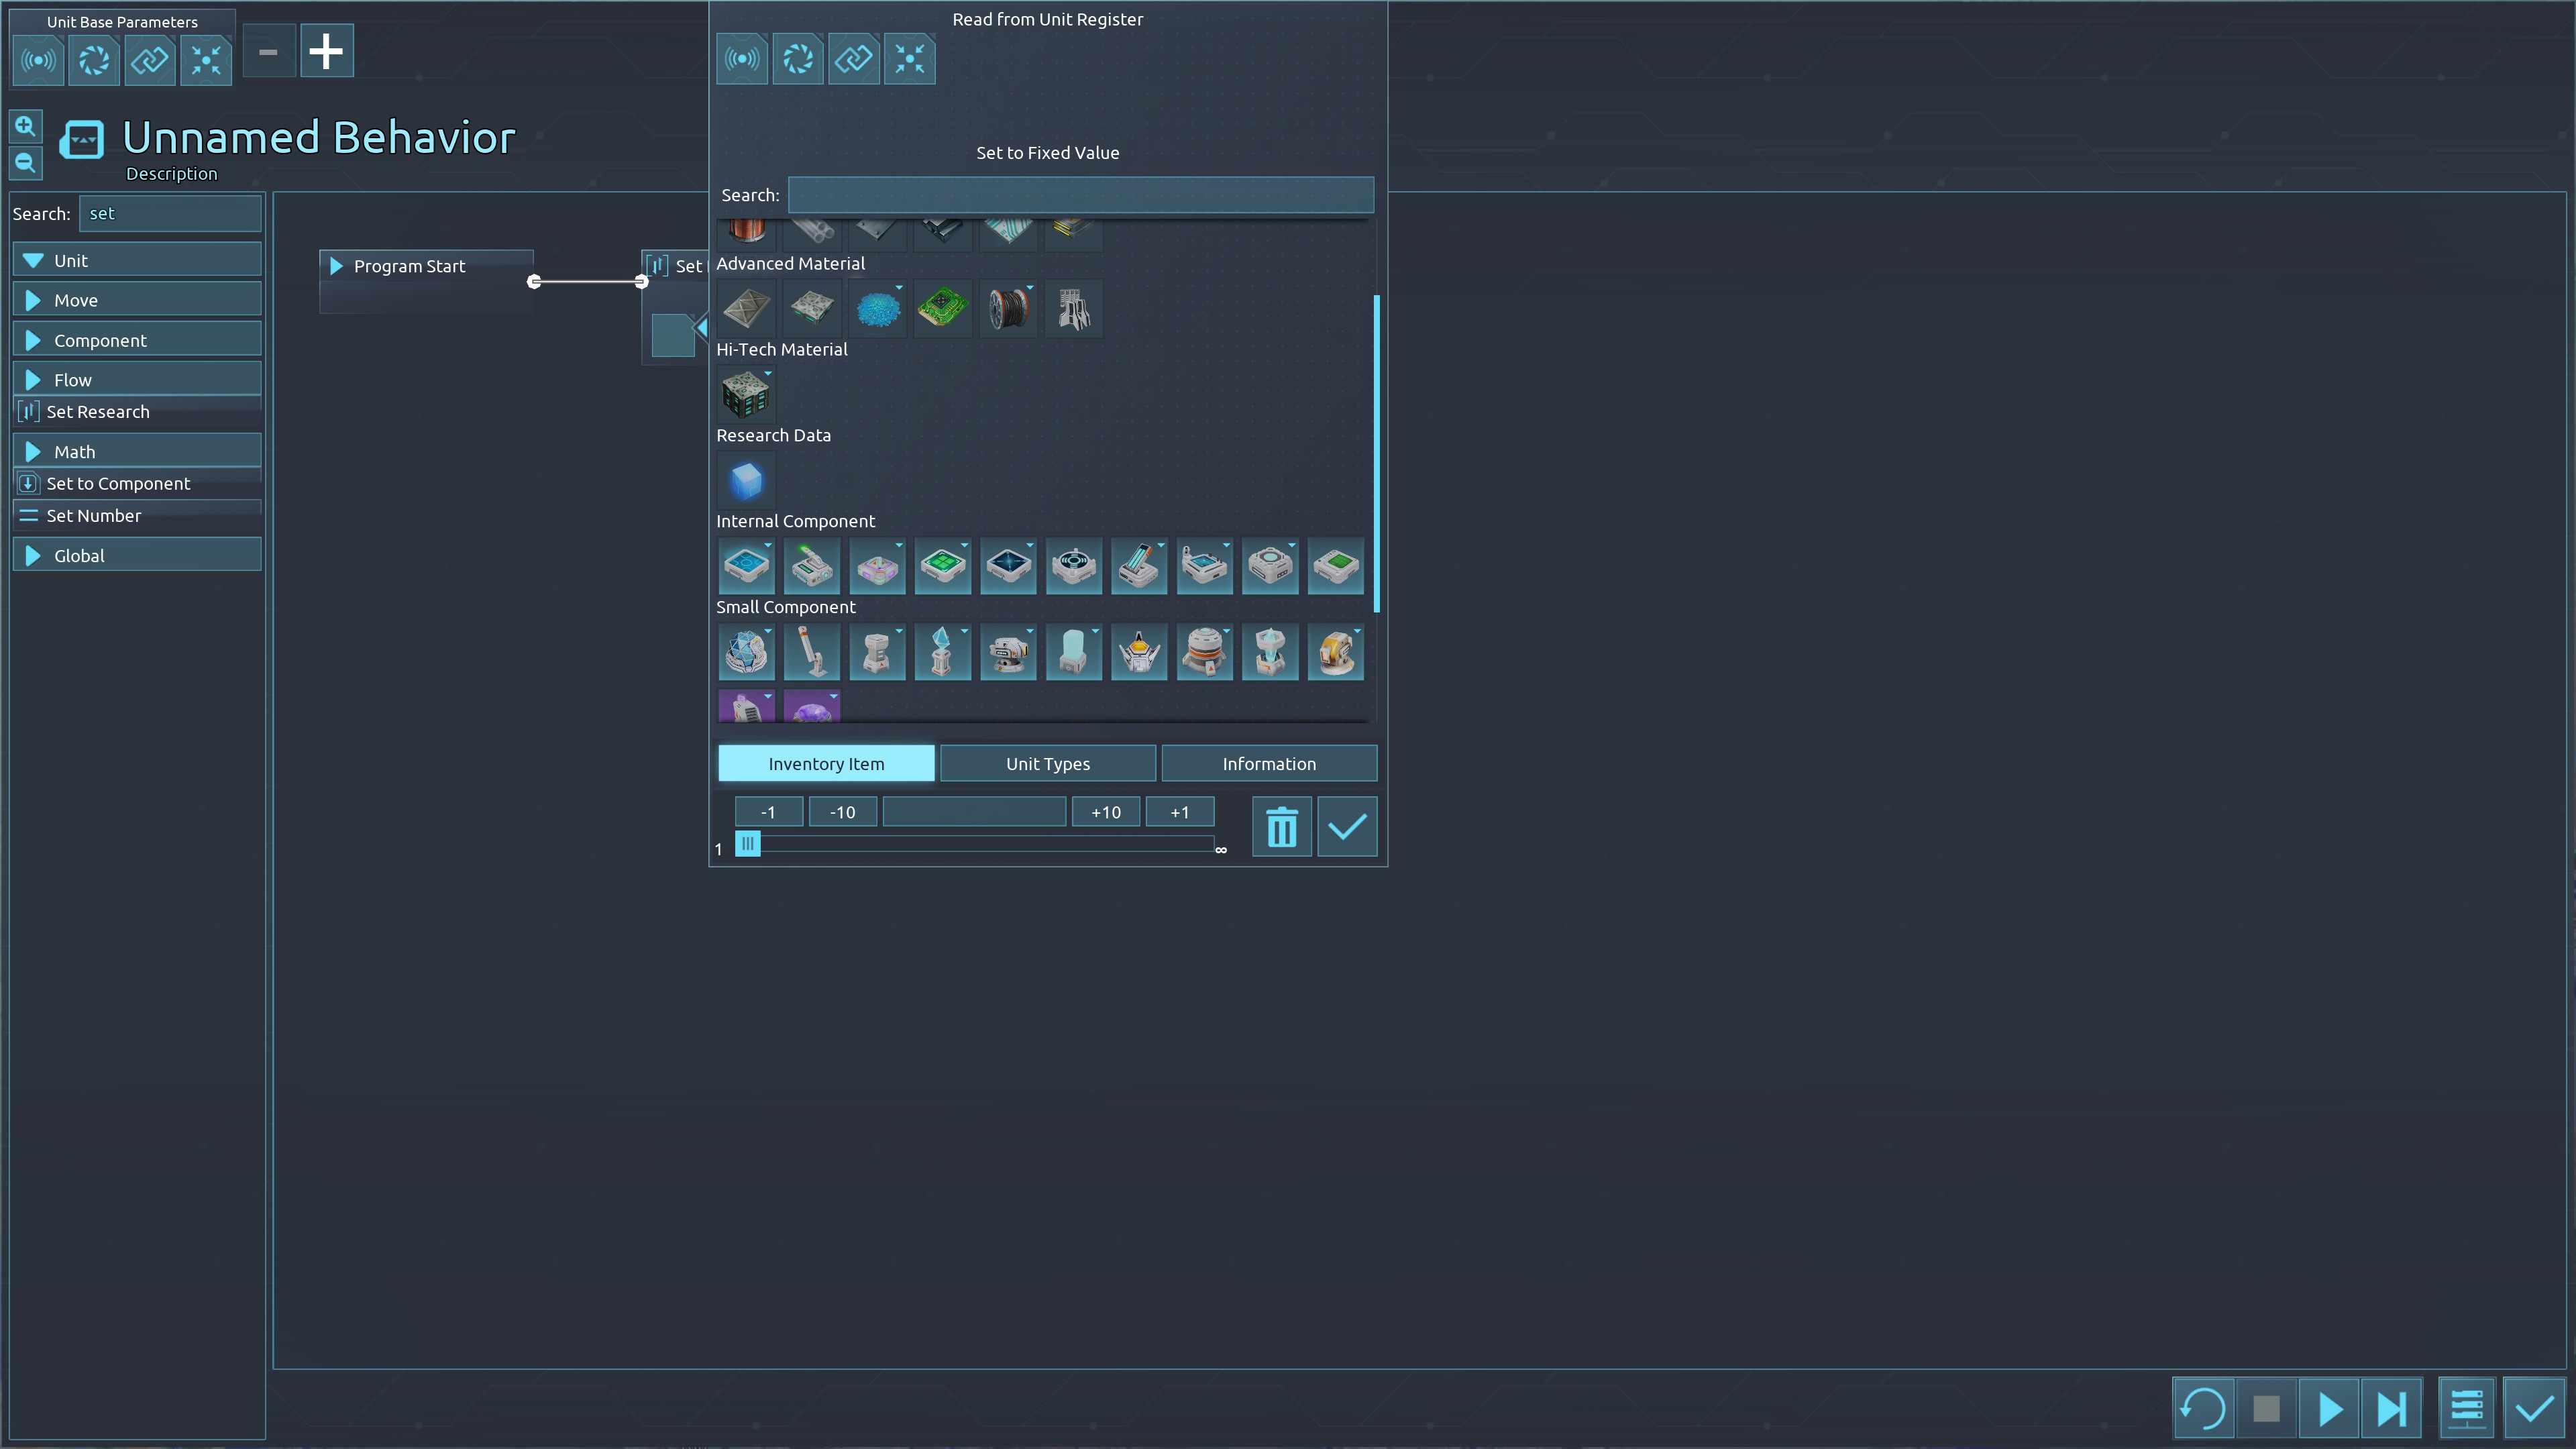This screenshot has height=1449, width=2576.
Task: Toggle the Signal icon in Unit Base Parameters
Action: coord(39,61)
